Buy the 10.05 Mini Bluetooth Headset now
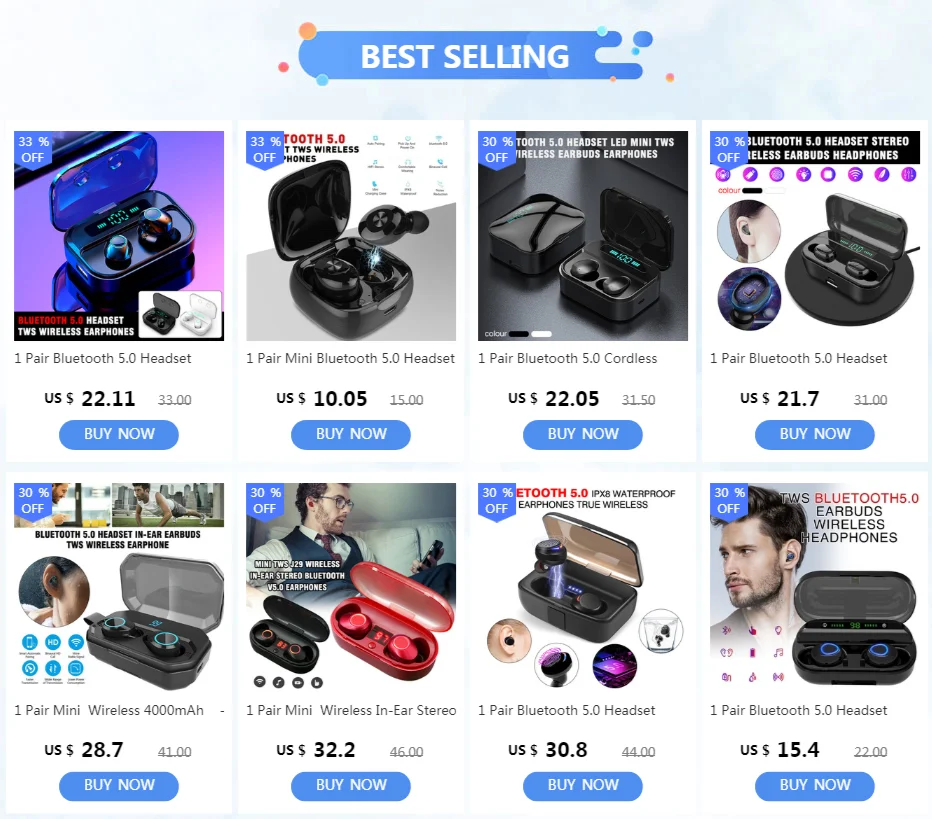This screenshot has width=932, height=819. tap(351, 434)
